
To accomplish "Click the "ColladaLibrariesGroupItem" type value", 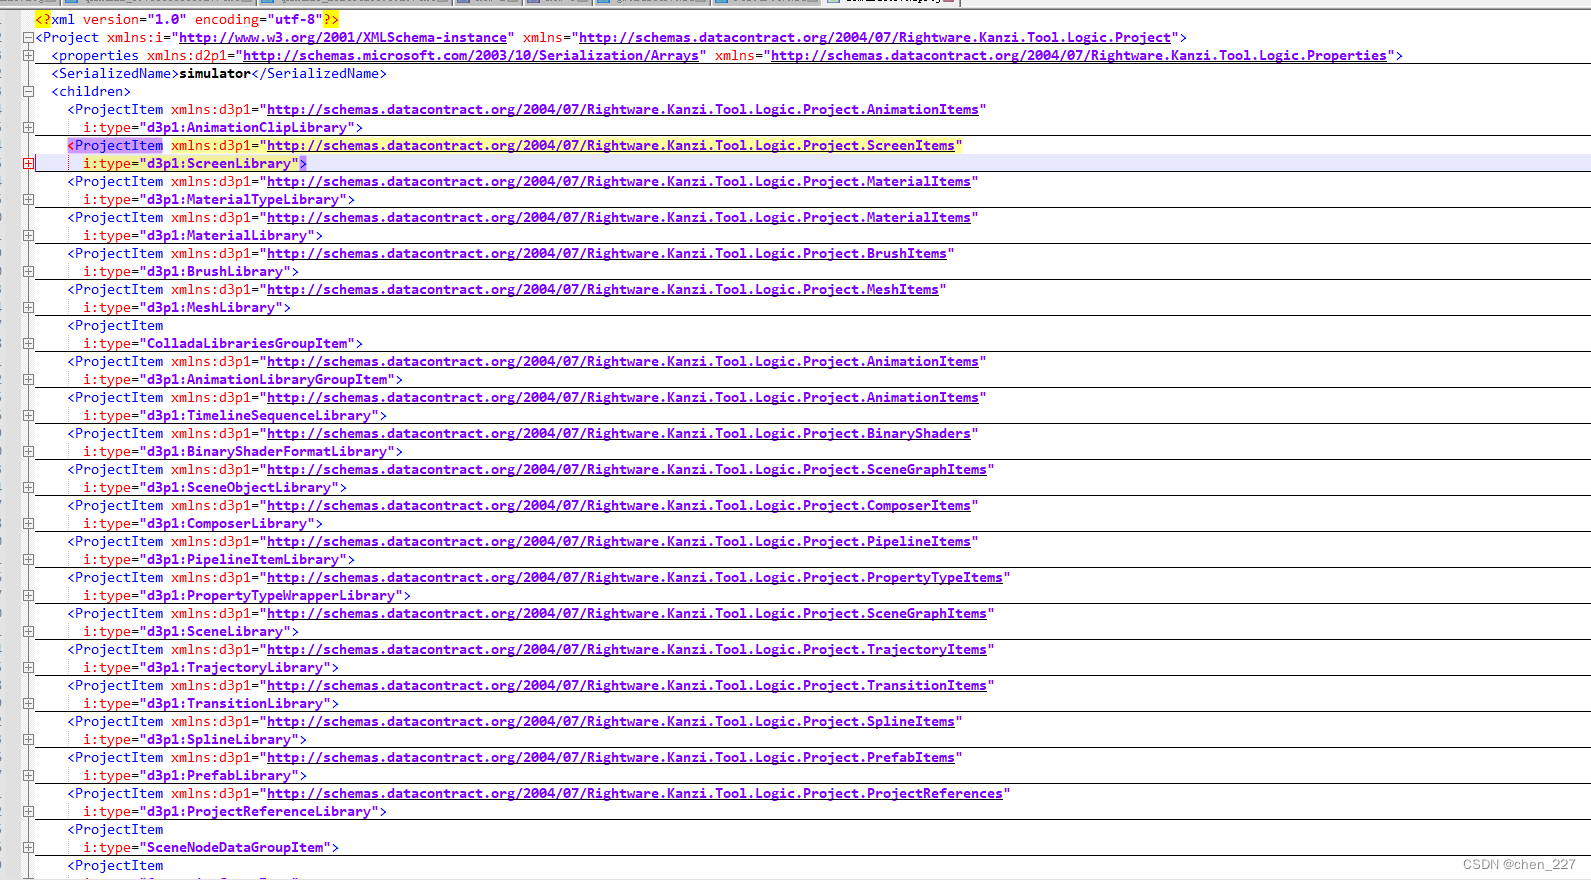I will pyautogui.click(x=247, y=344).
